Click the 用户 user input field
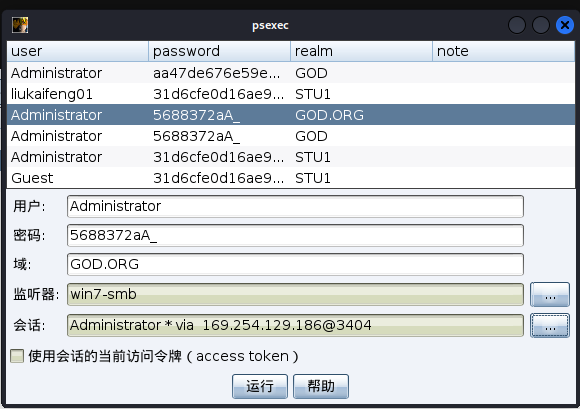Viewport: 580px width, 409px height. click(x=295, y=206)
